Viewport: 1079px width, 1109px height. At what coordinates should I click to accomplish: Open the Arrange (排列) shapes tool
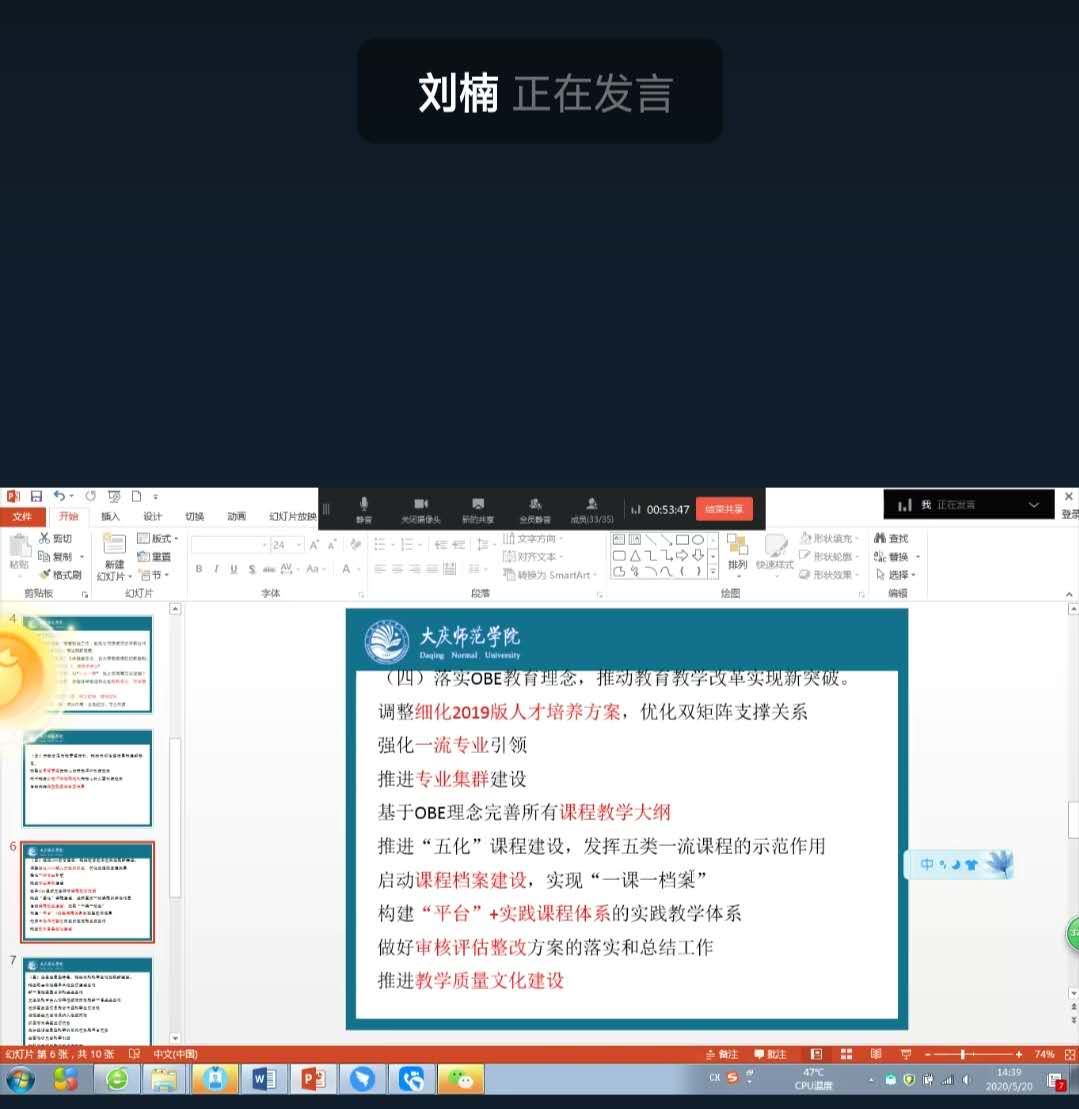coord(737,550)
